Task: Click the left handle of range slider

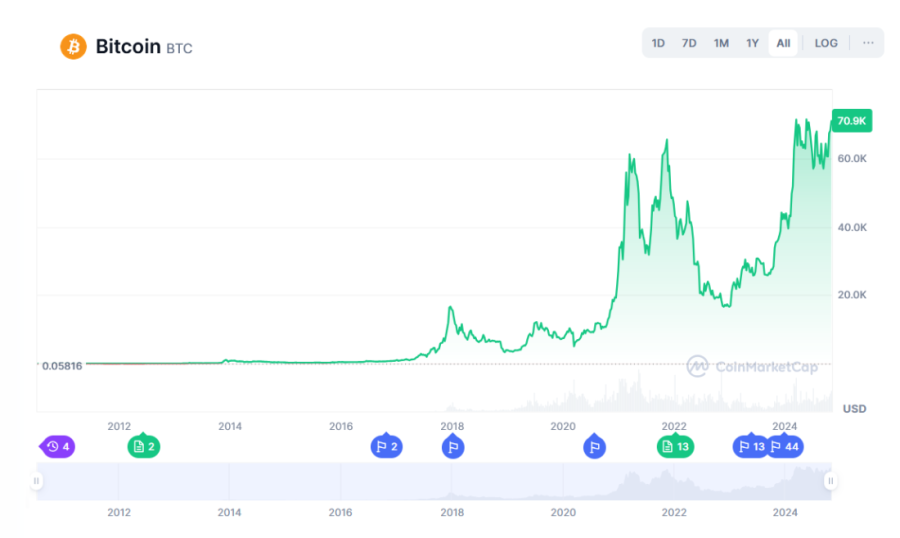Action: click(37, 481)
